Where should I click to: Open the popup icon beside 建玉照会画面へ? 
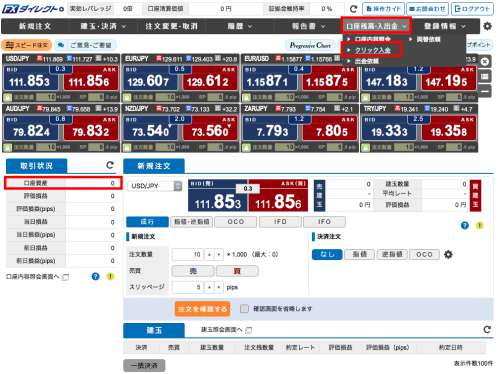pos(249,330)
